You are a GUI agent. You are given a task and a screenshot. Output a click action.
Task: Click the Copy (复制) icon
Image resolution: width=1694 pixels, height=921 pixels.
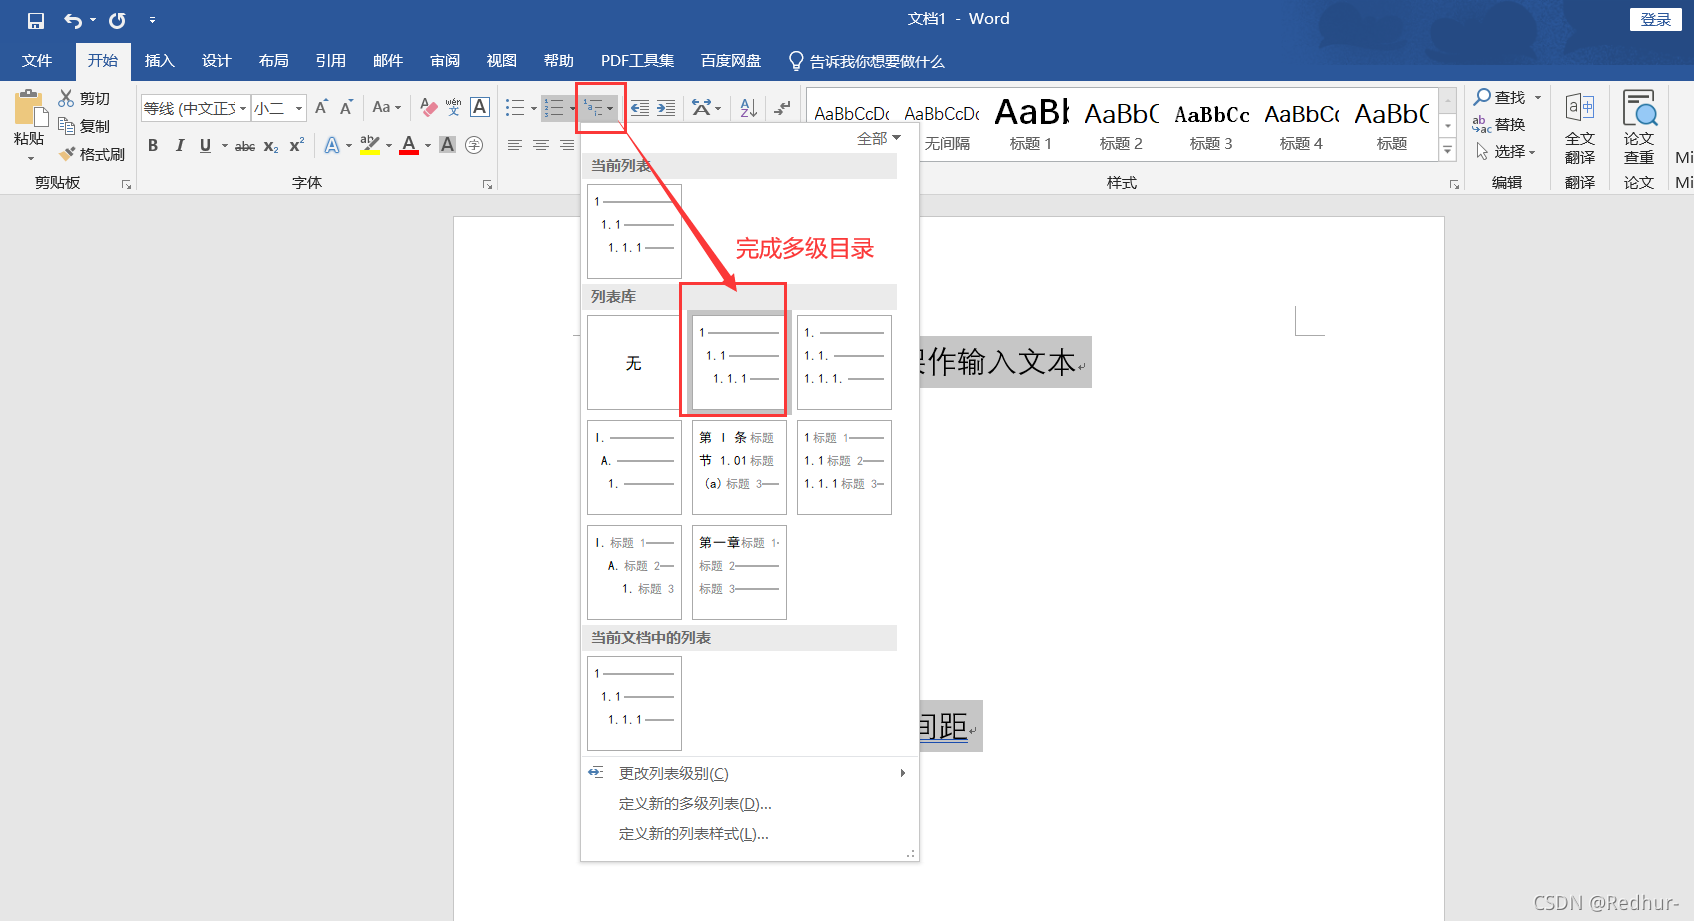coord(67,125)
